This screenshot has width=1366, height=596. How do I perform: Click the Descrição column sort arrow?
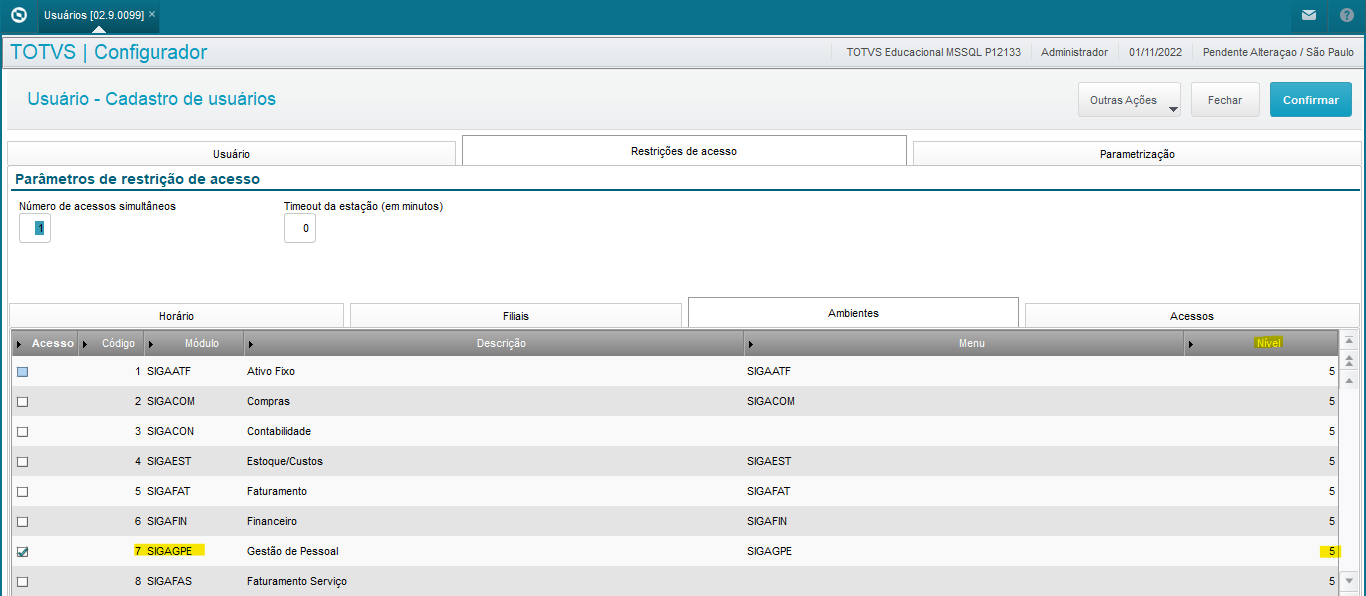pyautogui.click(x=250, y=344)
